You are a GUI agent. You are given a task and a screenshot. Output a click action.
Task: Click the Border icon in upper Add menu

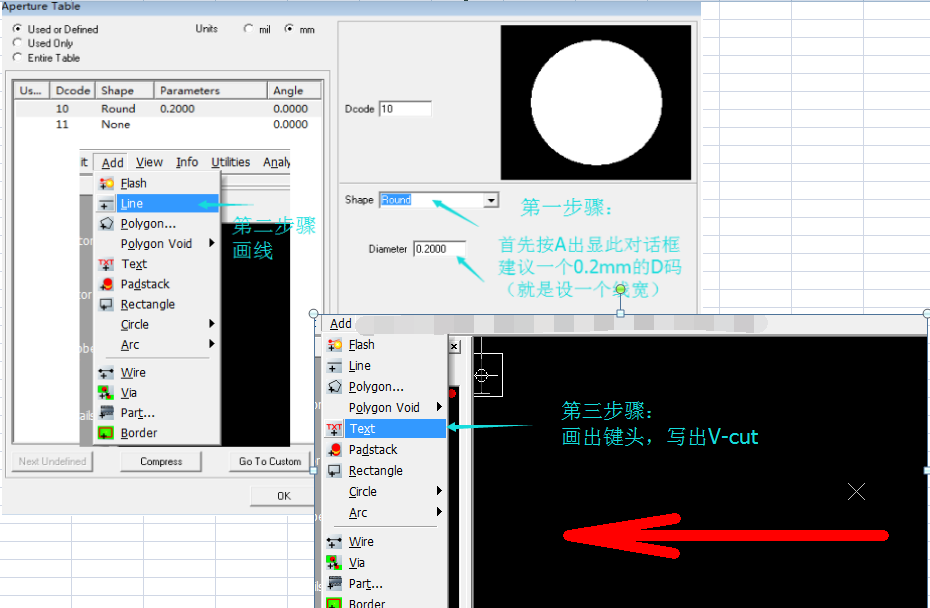coord(107,433)
